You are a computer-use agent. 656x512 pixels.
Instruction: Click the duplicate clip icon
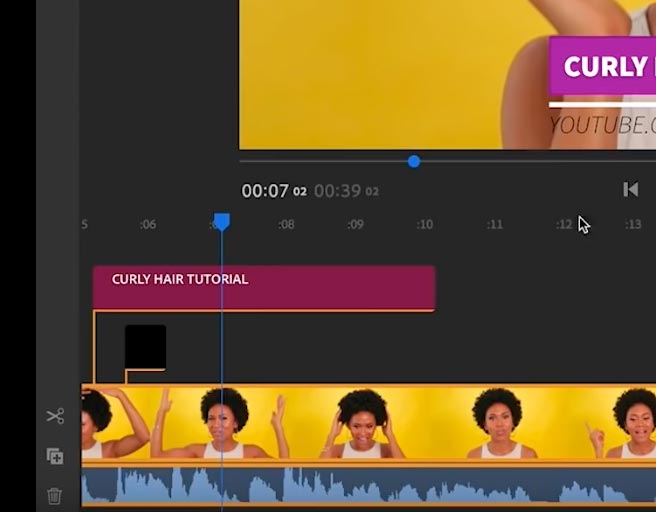[x=55, y=456]
